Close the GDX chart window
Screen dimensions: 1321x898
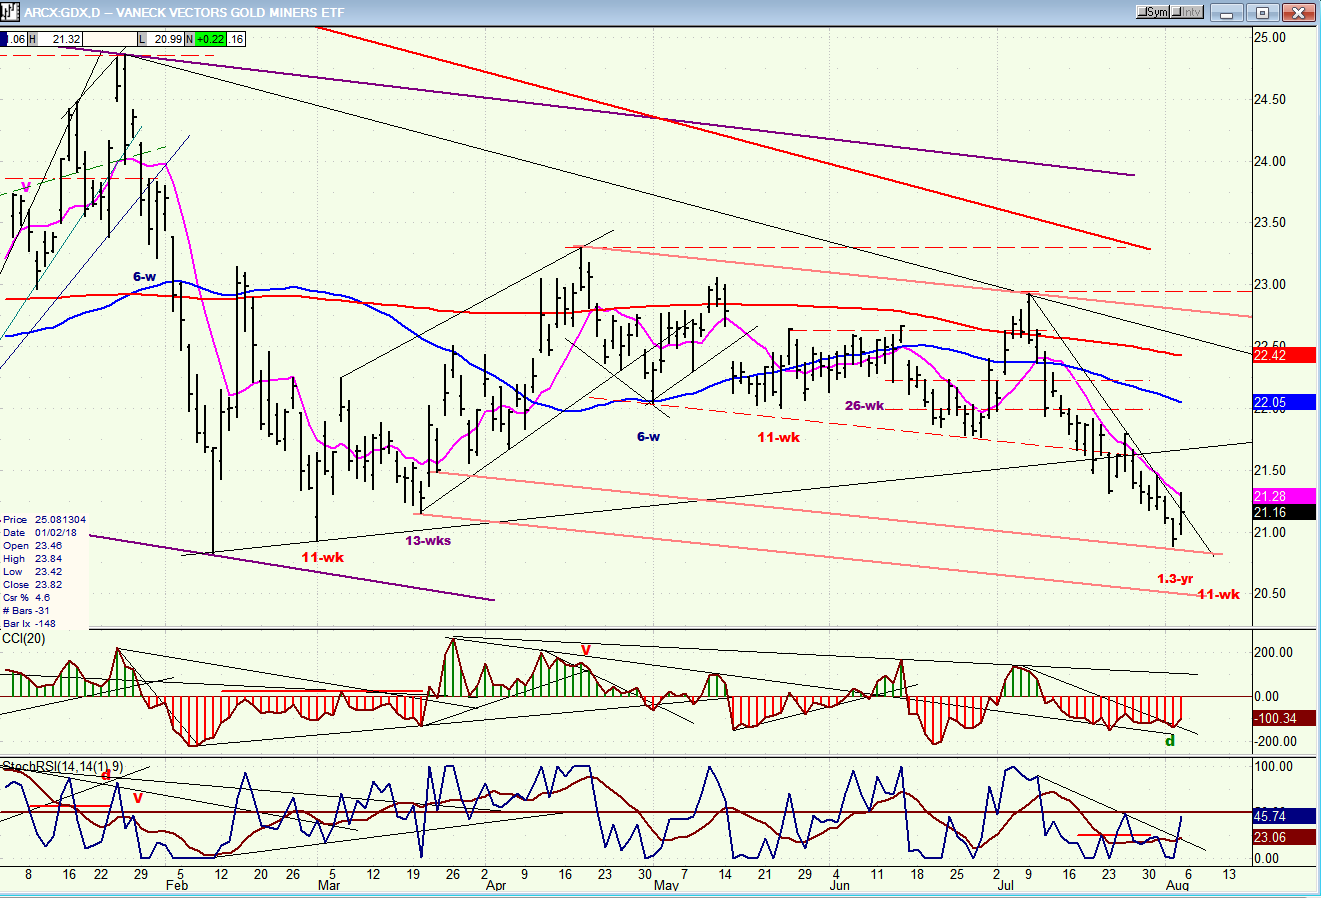(1299, 12)
